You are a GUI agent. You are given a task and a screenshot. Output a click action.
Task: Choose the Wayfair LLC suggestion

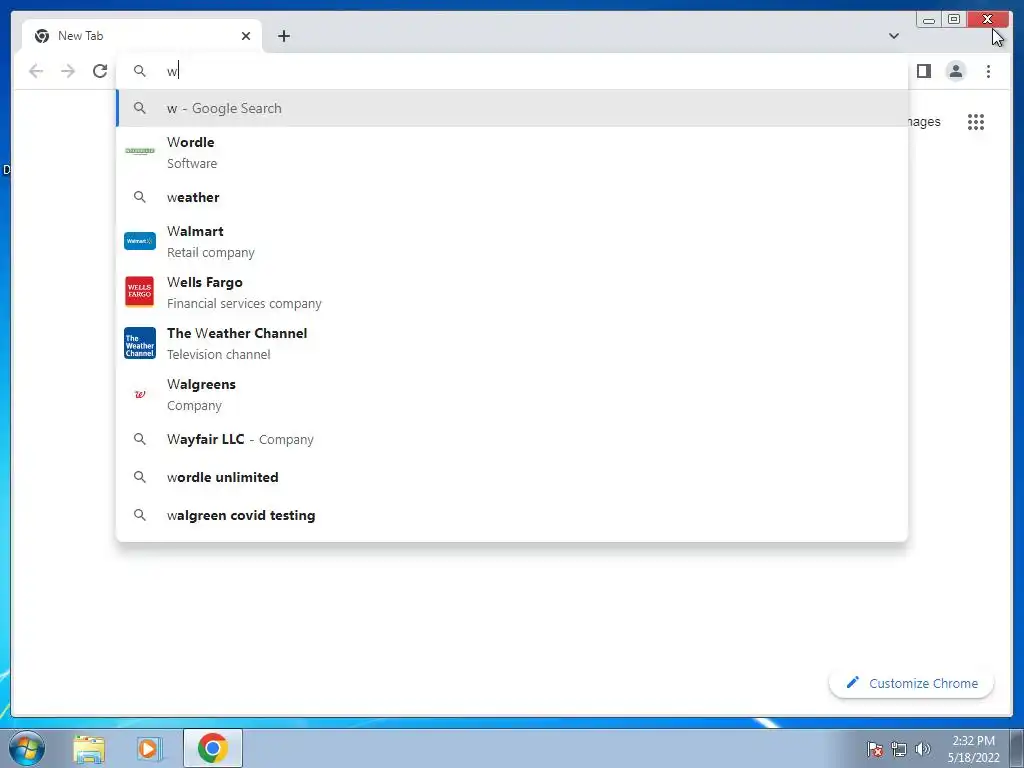point(512,440)
